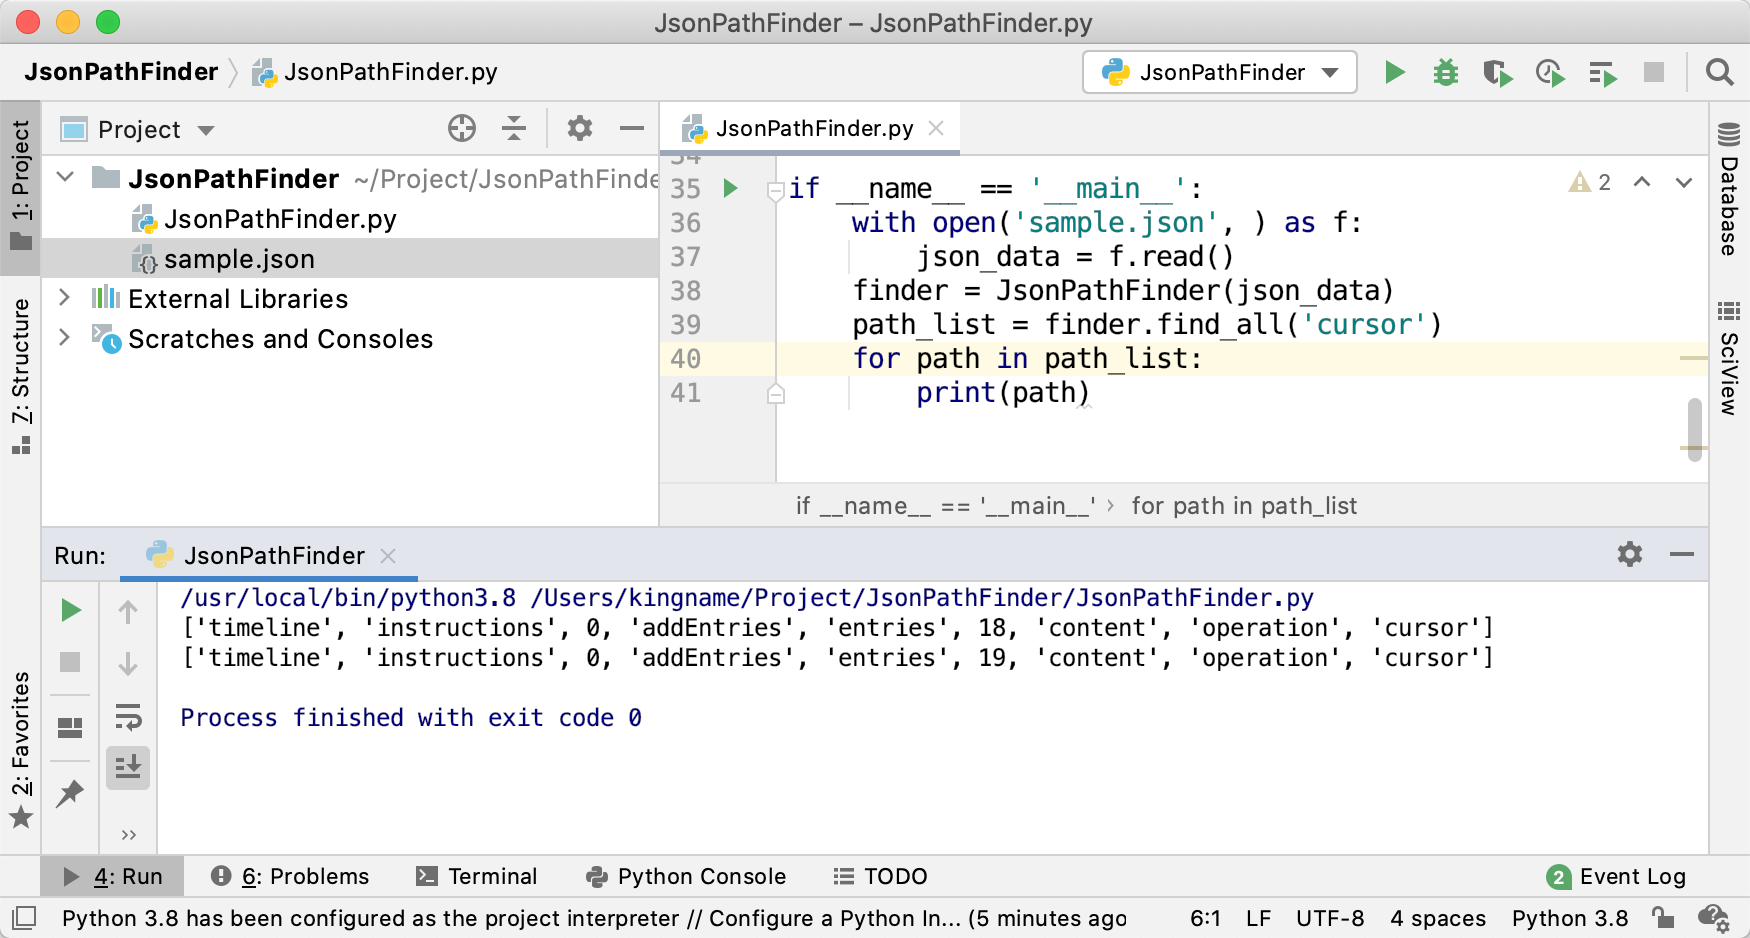Click the Debug bug icon in toolbar
Viewport: 1750px width, 938px height.
[x=1445, y=73]
